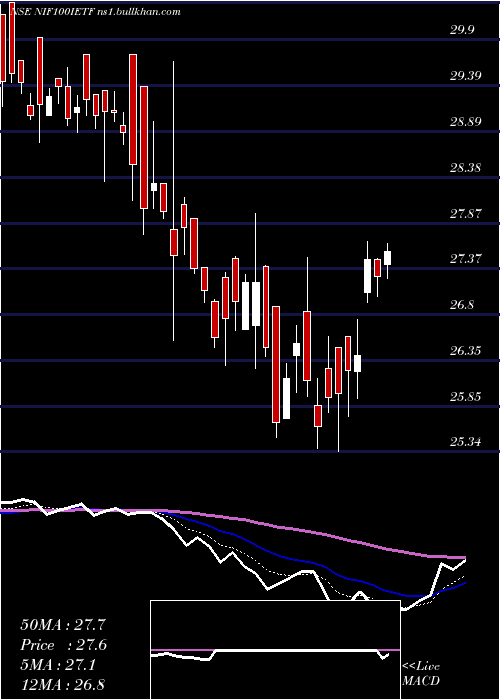Click the 25.34 price axis label
Image resolution: width=500 pixels, height=700 pixels.
(466, 442)
